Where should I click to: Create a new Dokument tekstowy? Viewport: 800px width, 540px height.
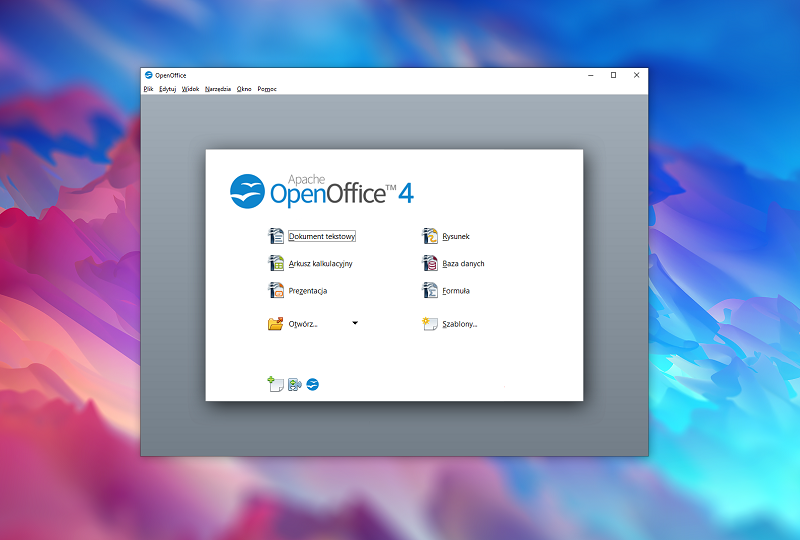point(322,236)
